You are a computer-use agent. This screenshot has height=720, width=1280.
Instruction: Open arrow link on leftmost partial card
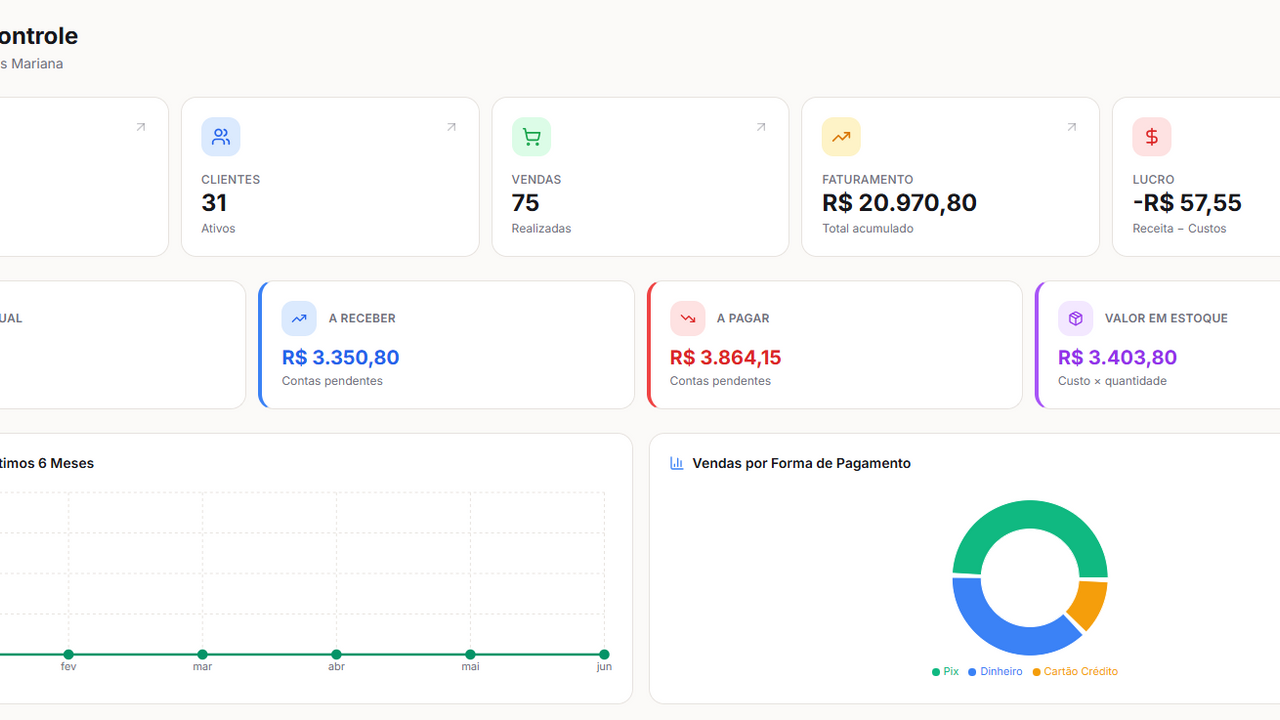[141, 127]
